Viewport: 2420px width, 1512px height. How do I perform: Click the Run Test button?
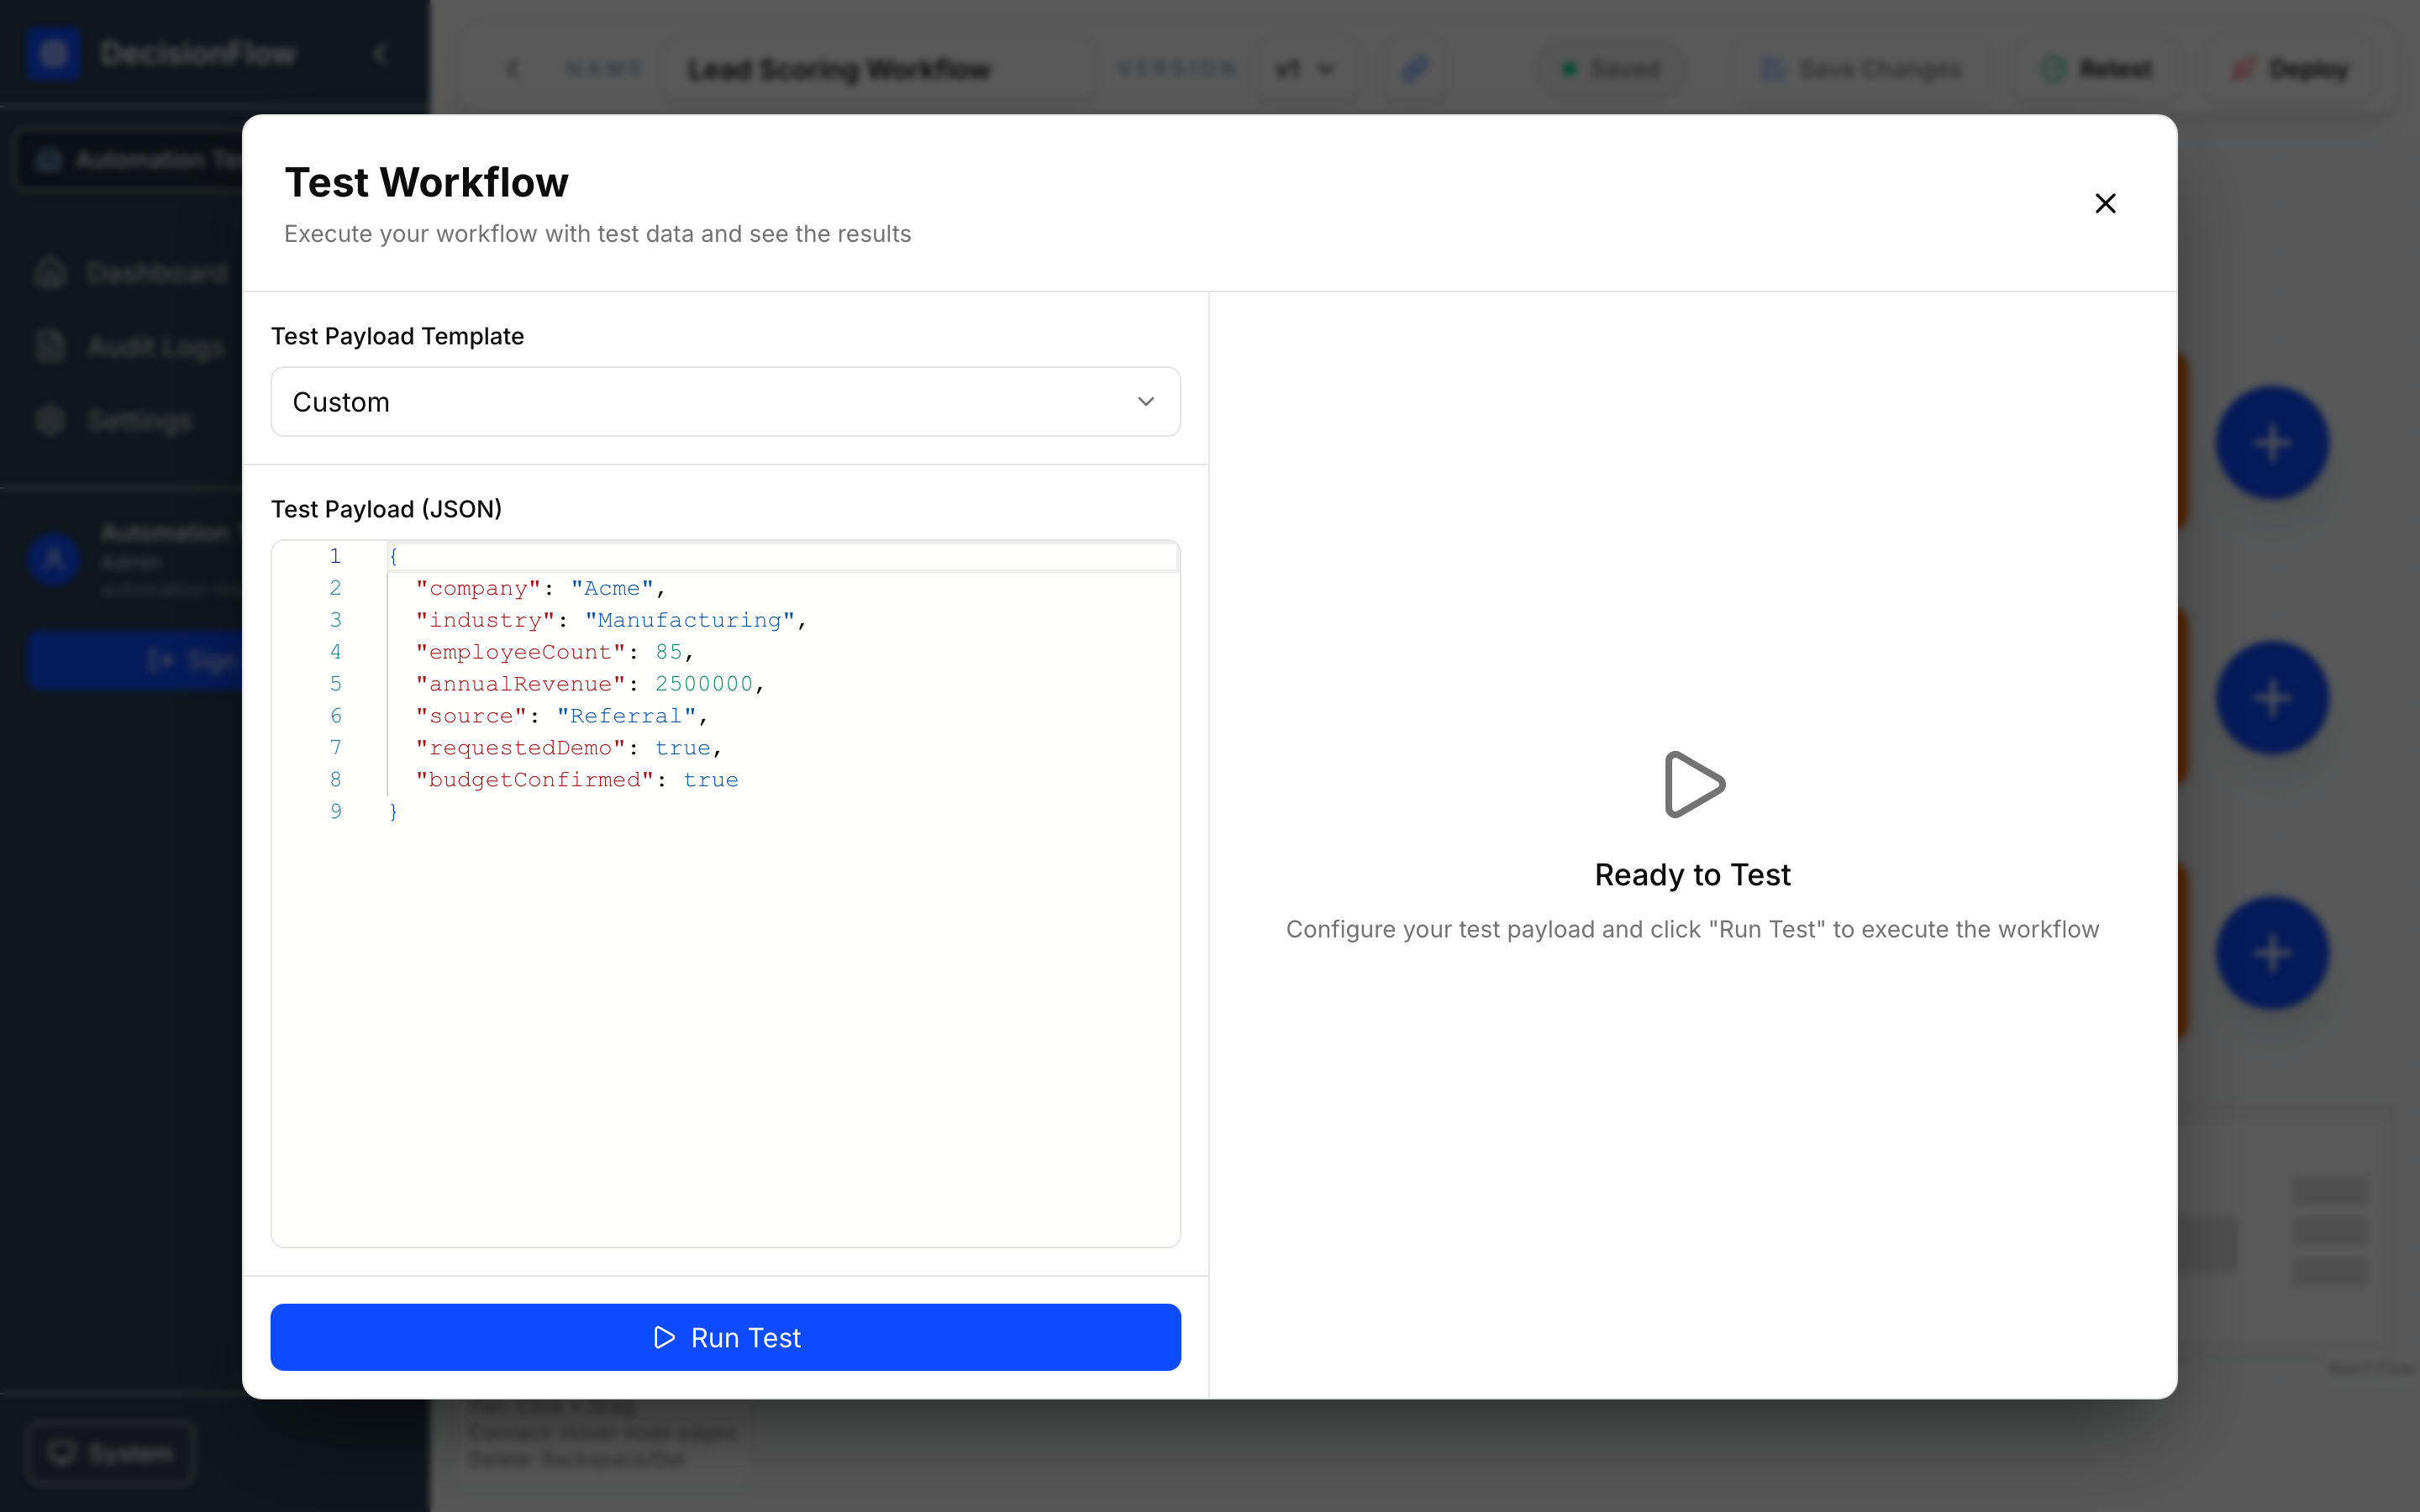pos(725,1337)
